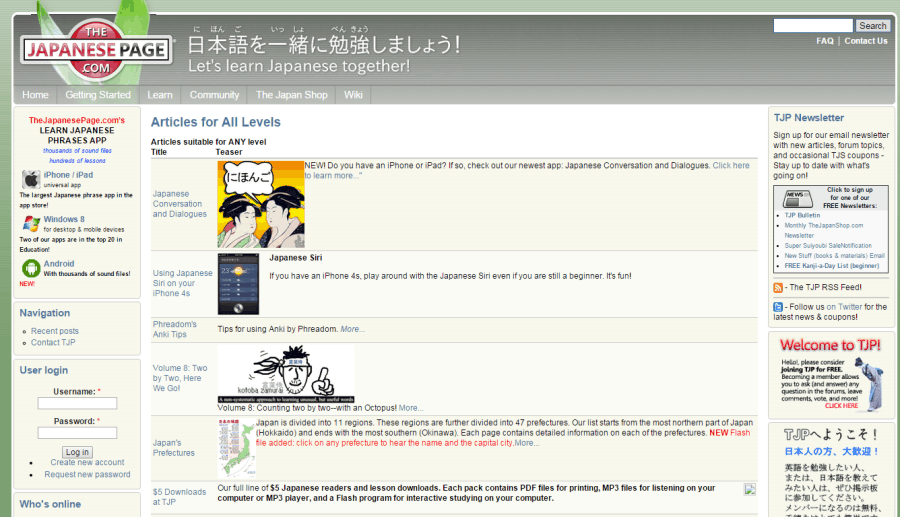Open the Contact Us header link
The width and height of the screenshot is (900, 517).
click(x=866, y=41)
